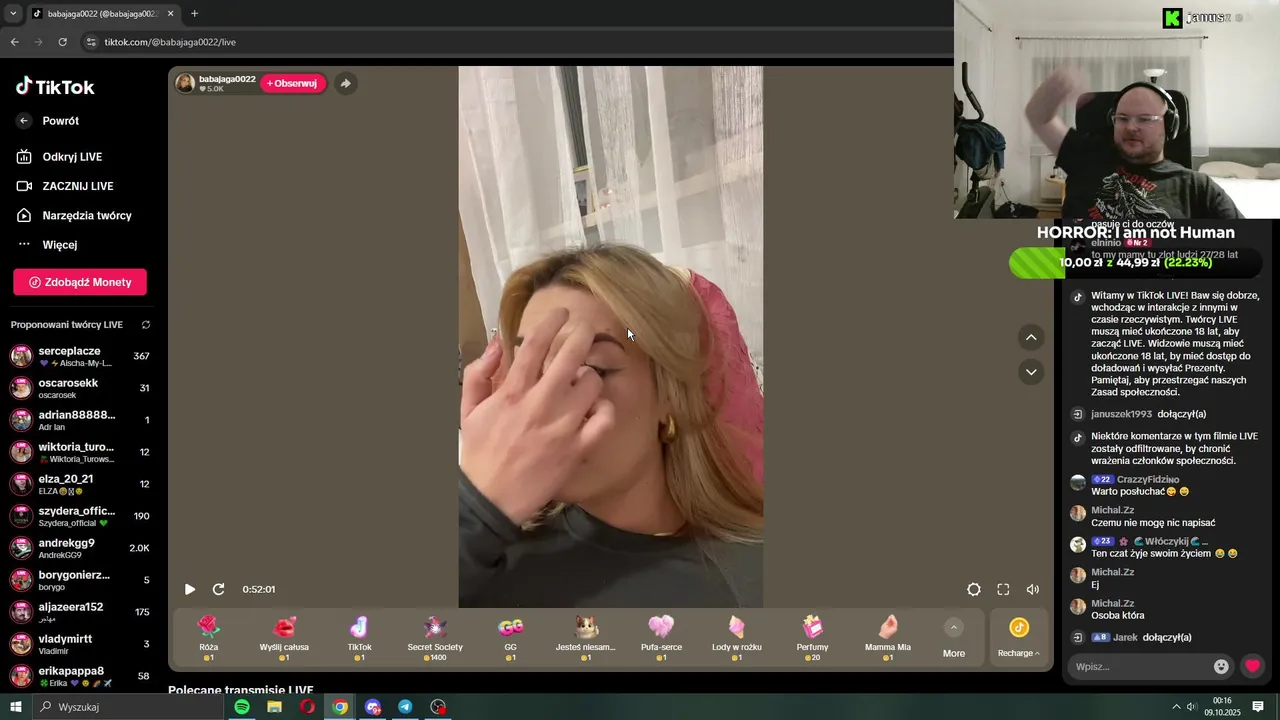Open oscarosekk live stream
Screen dimensions: 1280x720
pyautogui.click(x=80, y=388)
